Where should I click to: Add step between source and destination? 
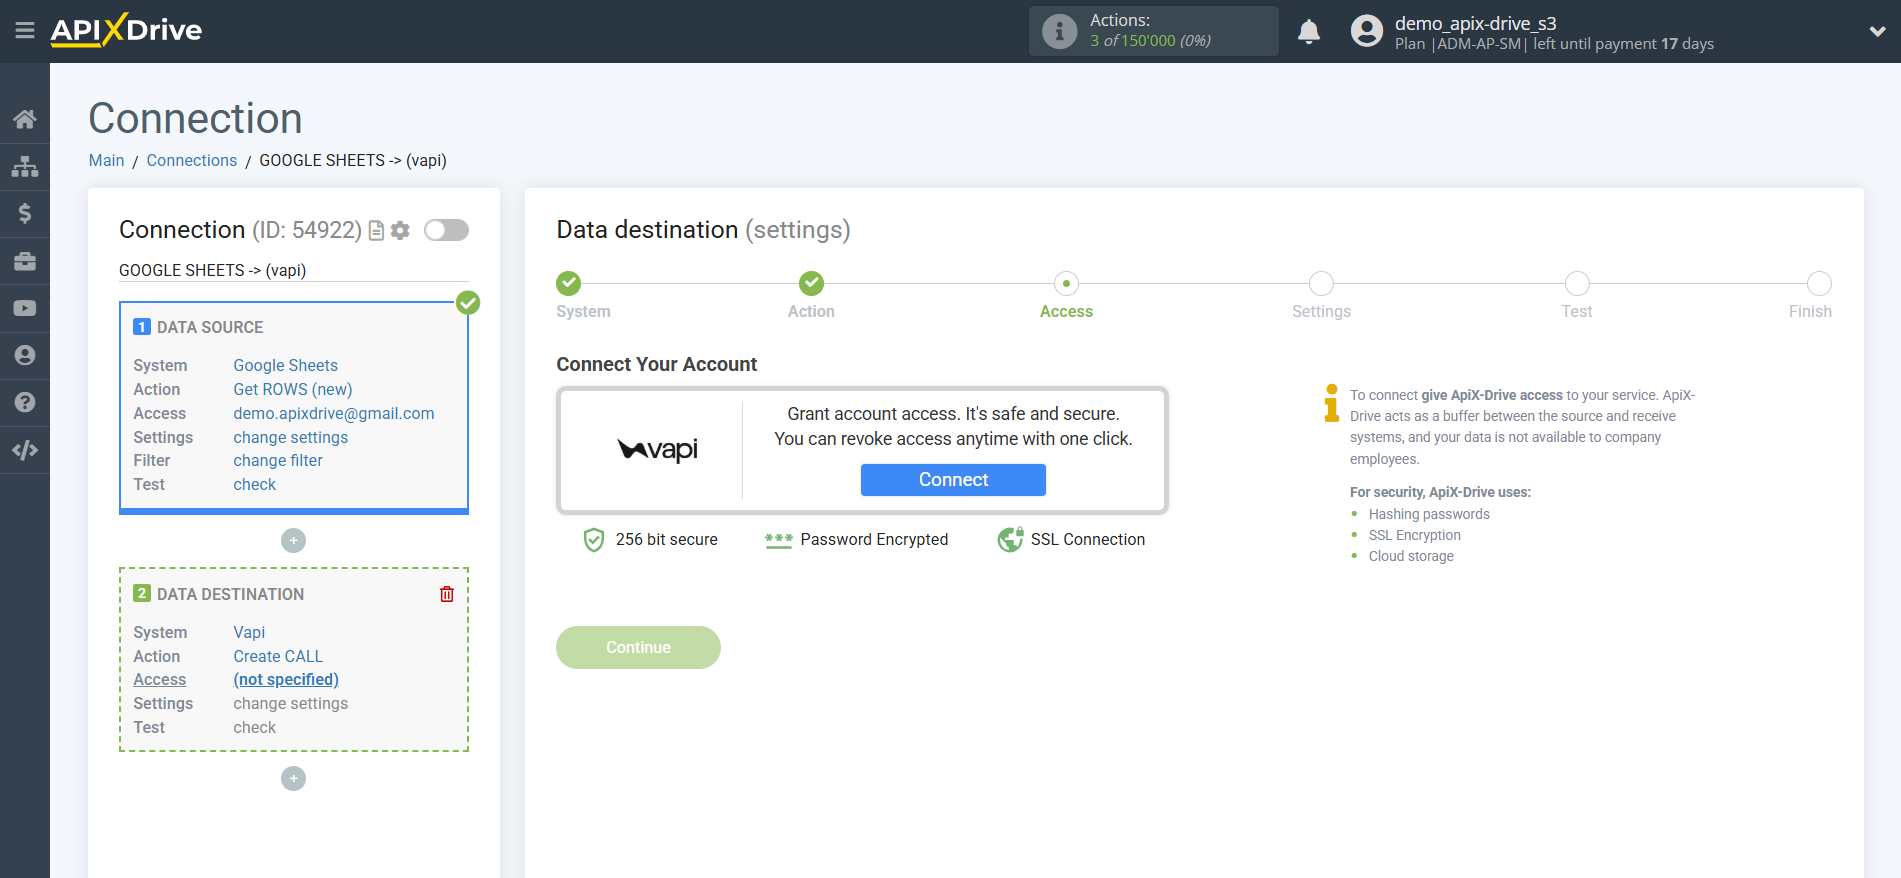point(293,540)
